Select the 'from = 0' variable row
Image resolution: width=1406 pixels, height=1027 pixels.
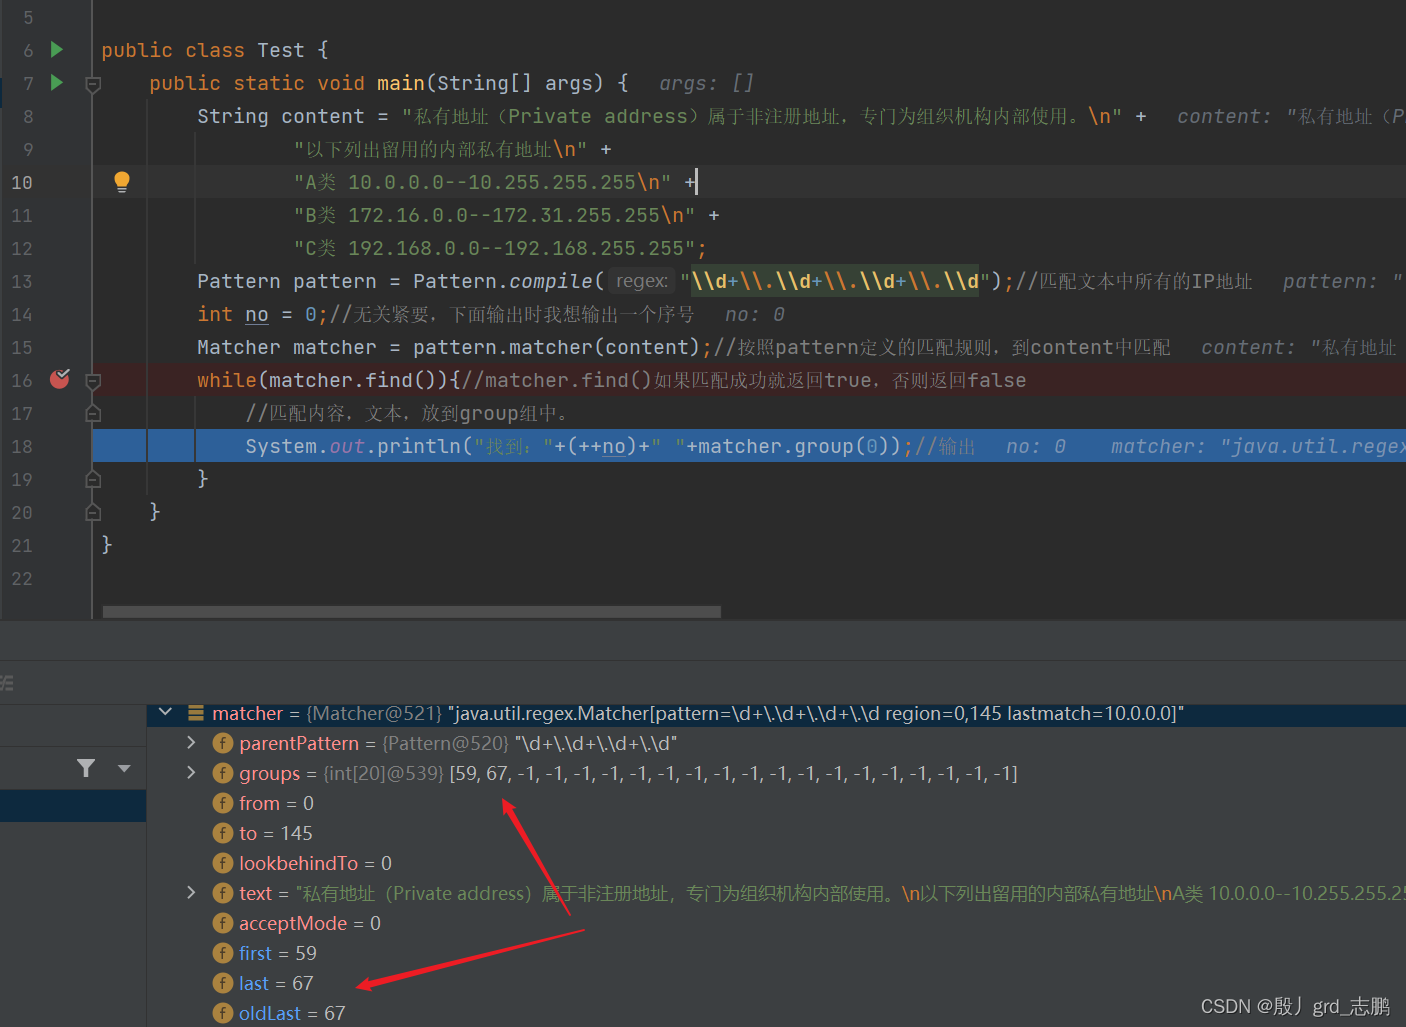[x=776, y=803]
